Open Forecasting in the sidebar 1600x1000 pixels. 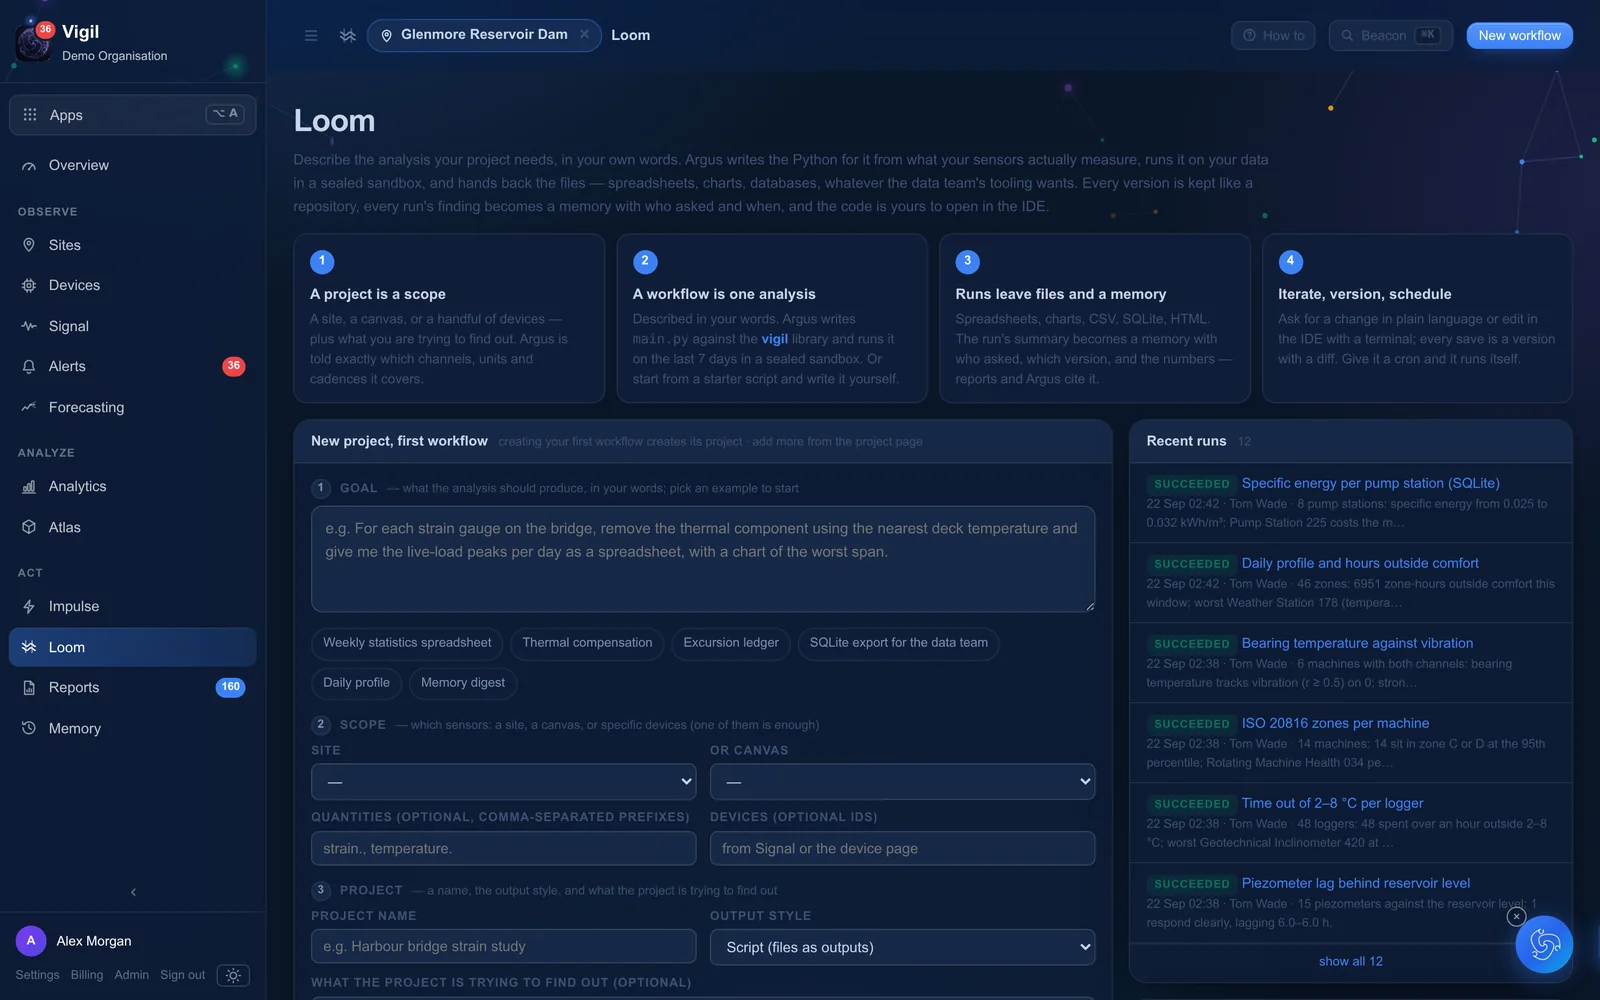[133, 407]
